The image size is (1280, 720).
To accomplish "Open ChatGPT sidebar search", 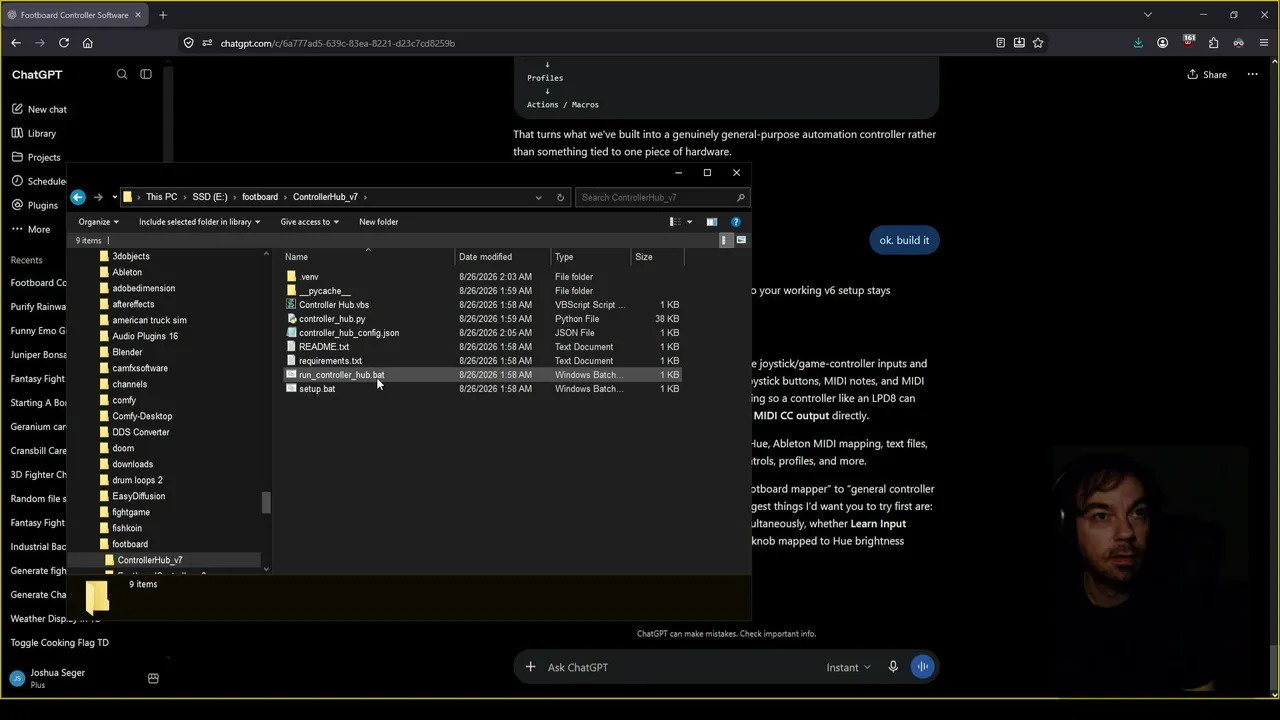I will pos(122,74).
